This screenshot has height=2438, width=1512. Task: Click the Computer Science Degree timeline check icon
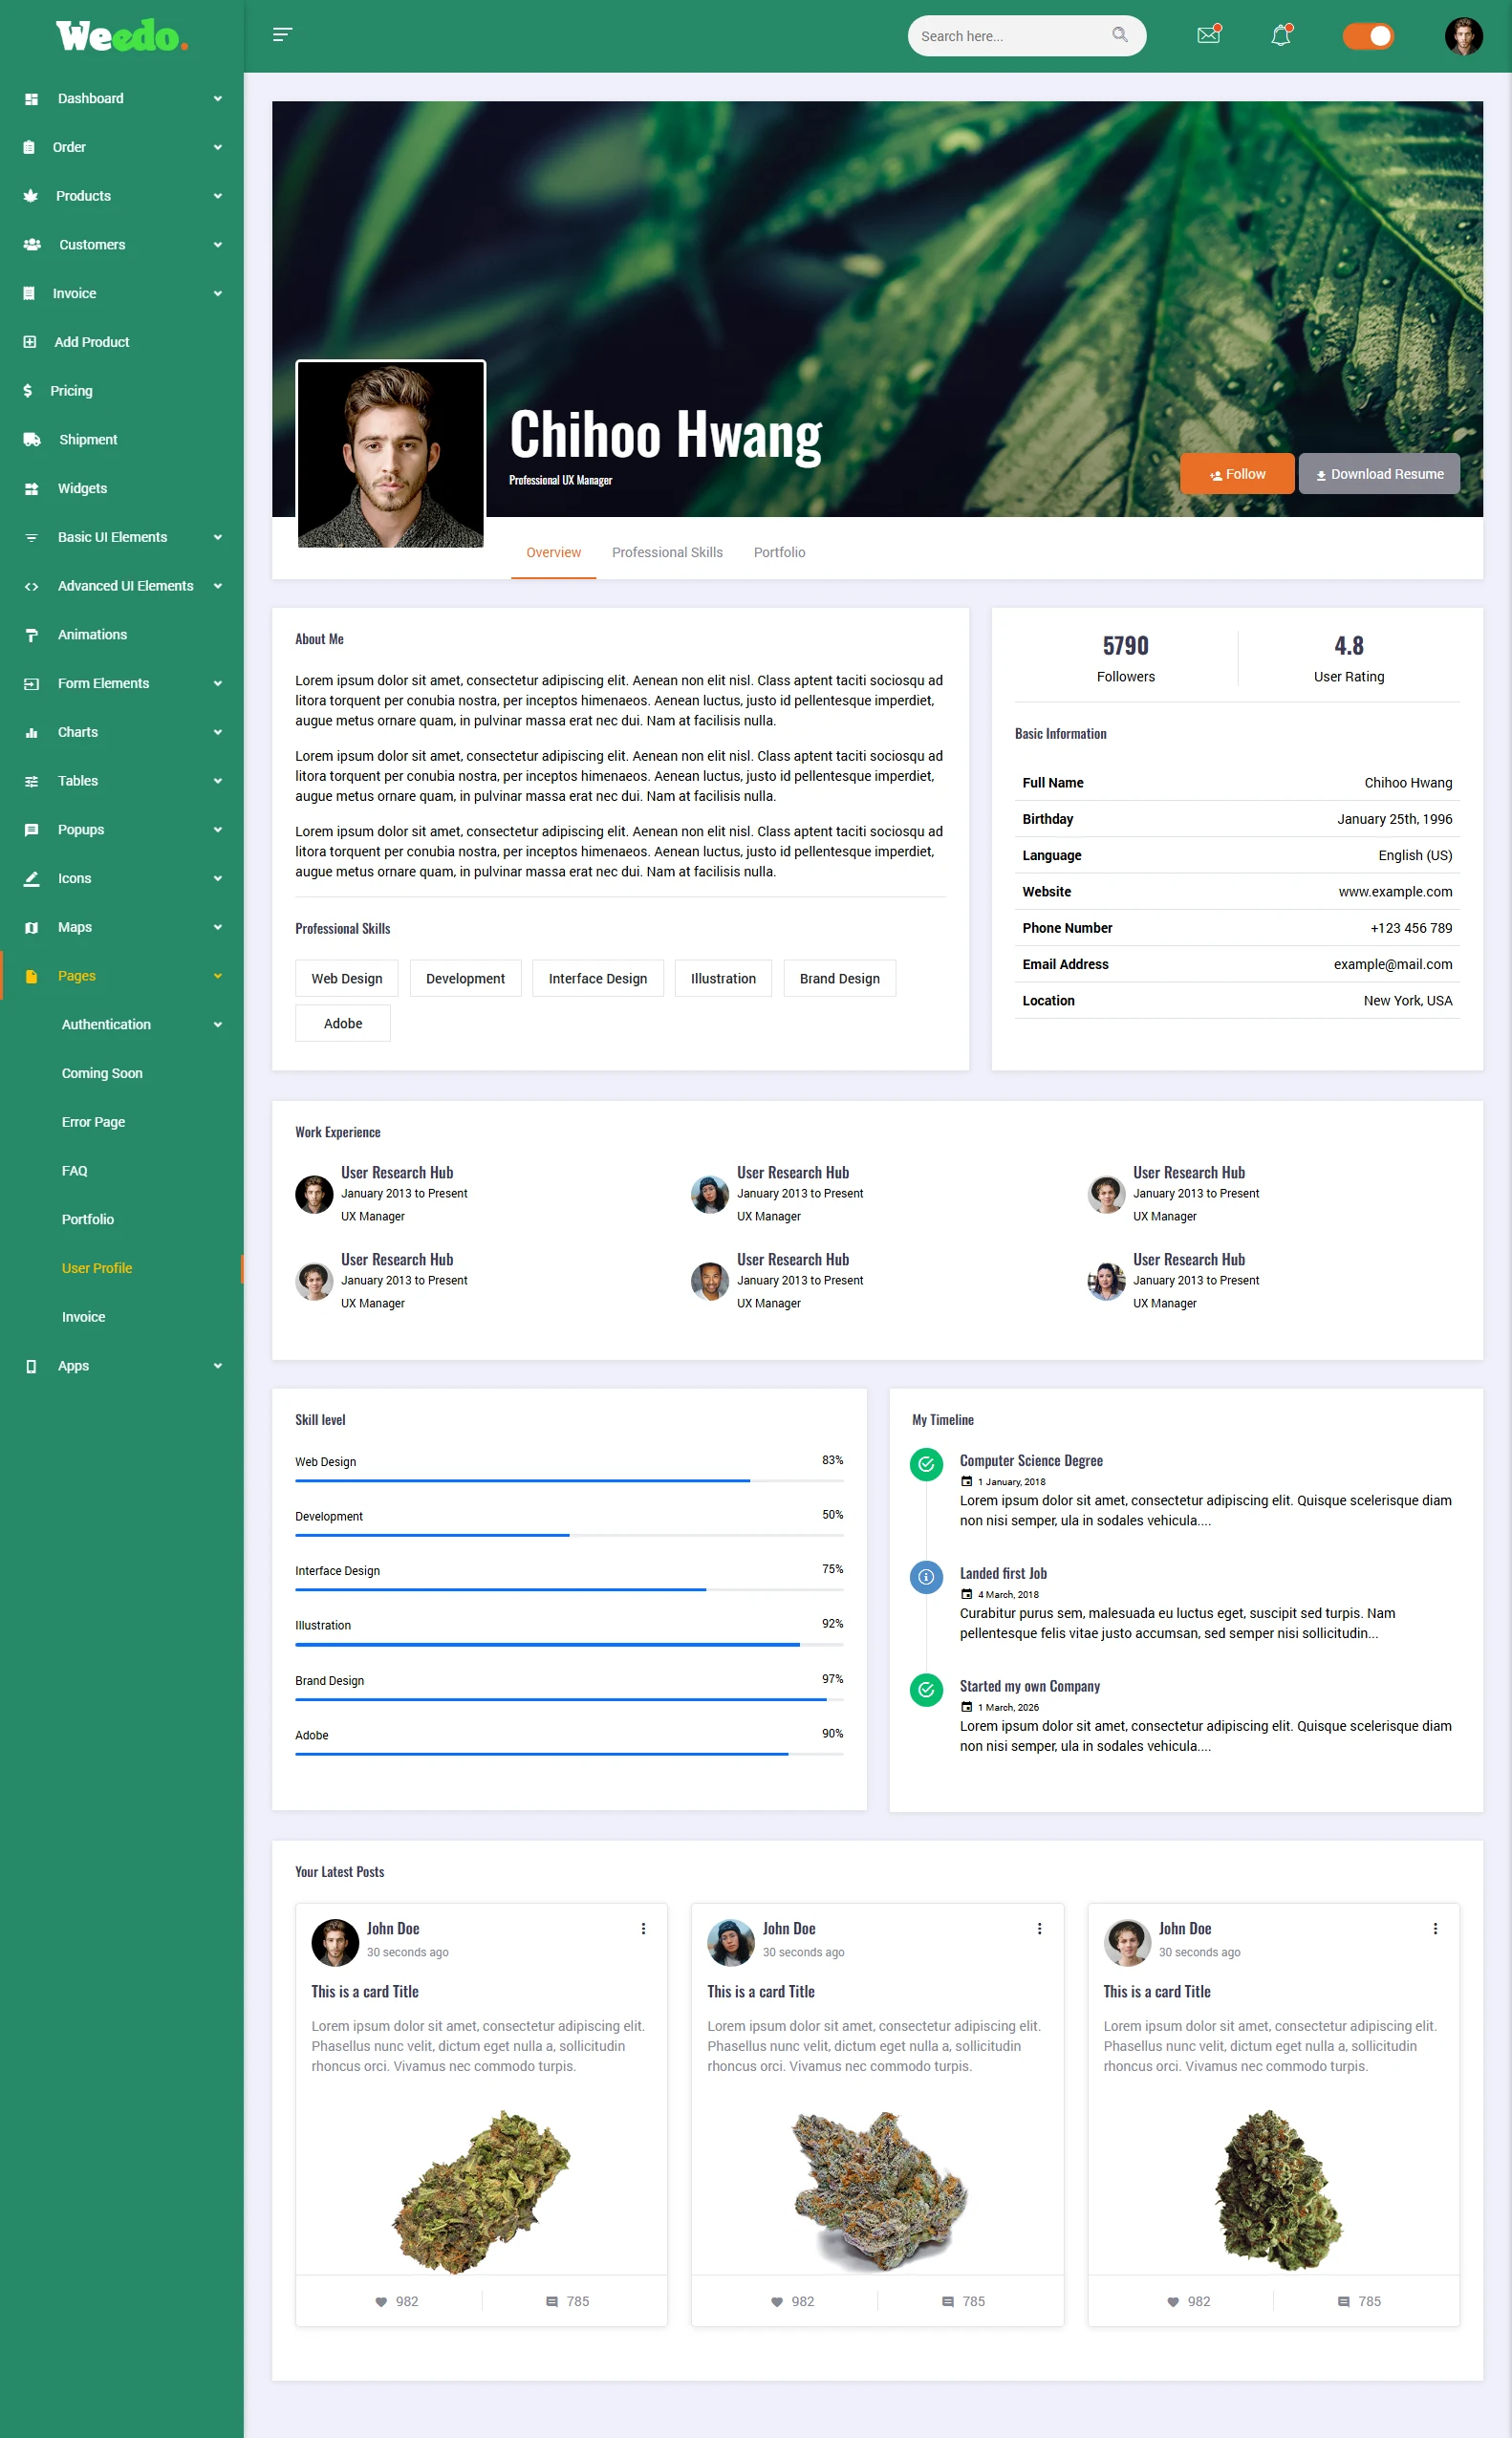926,1465
